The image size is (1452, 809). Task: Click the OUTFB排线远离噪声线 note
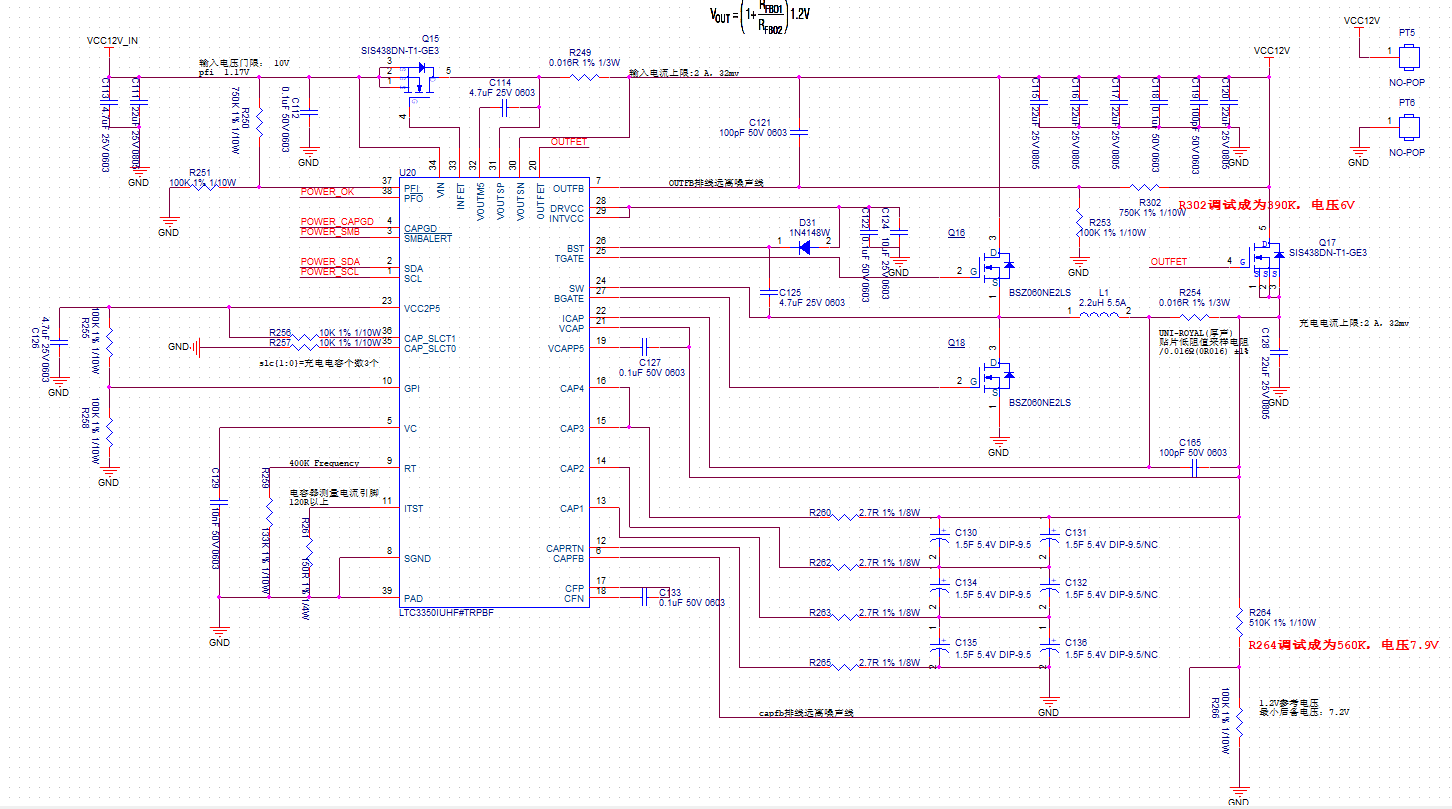tap(716, 183)
